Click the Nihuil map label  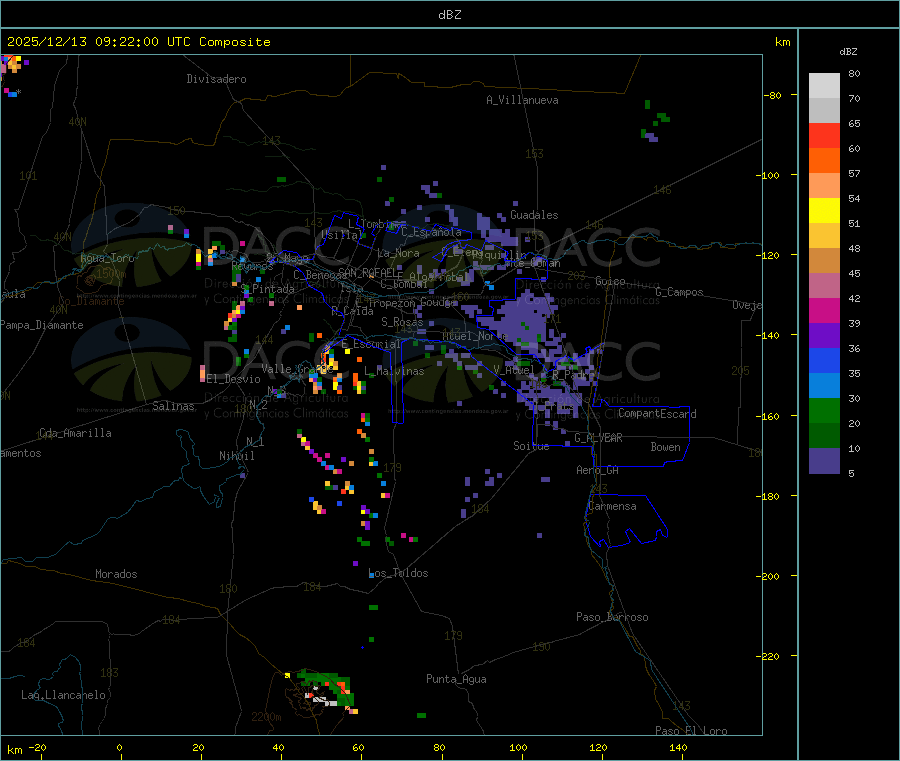pyautogui.click(x=237, y=456)
